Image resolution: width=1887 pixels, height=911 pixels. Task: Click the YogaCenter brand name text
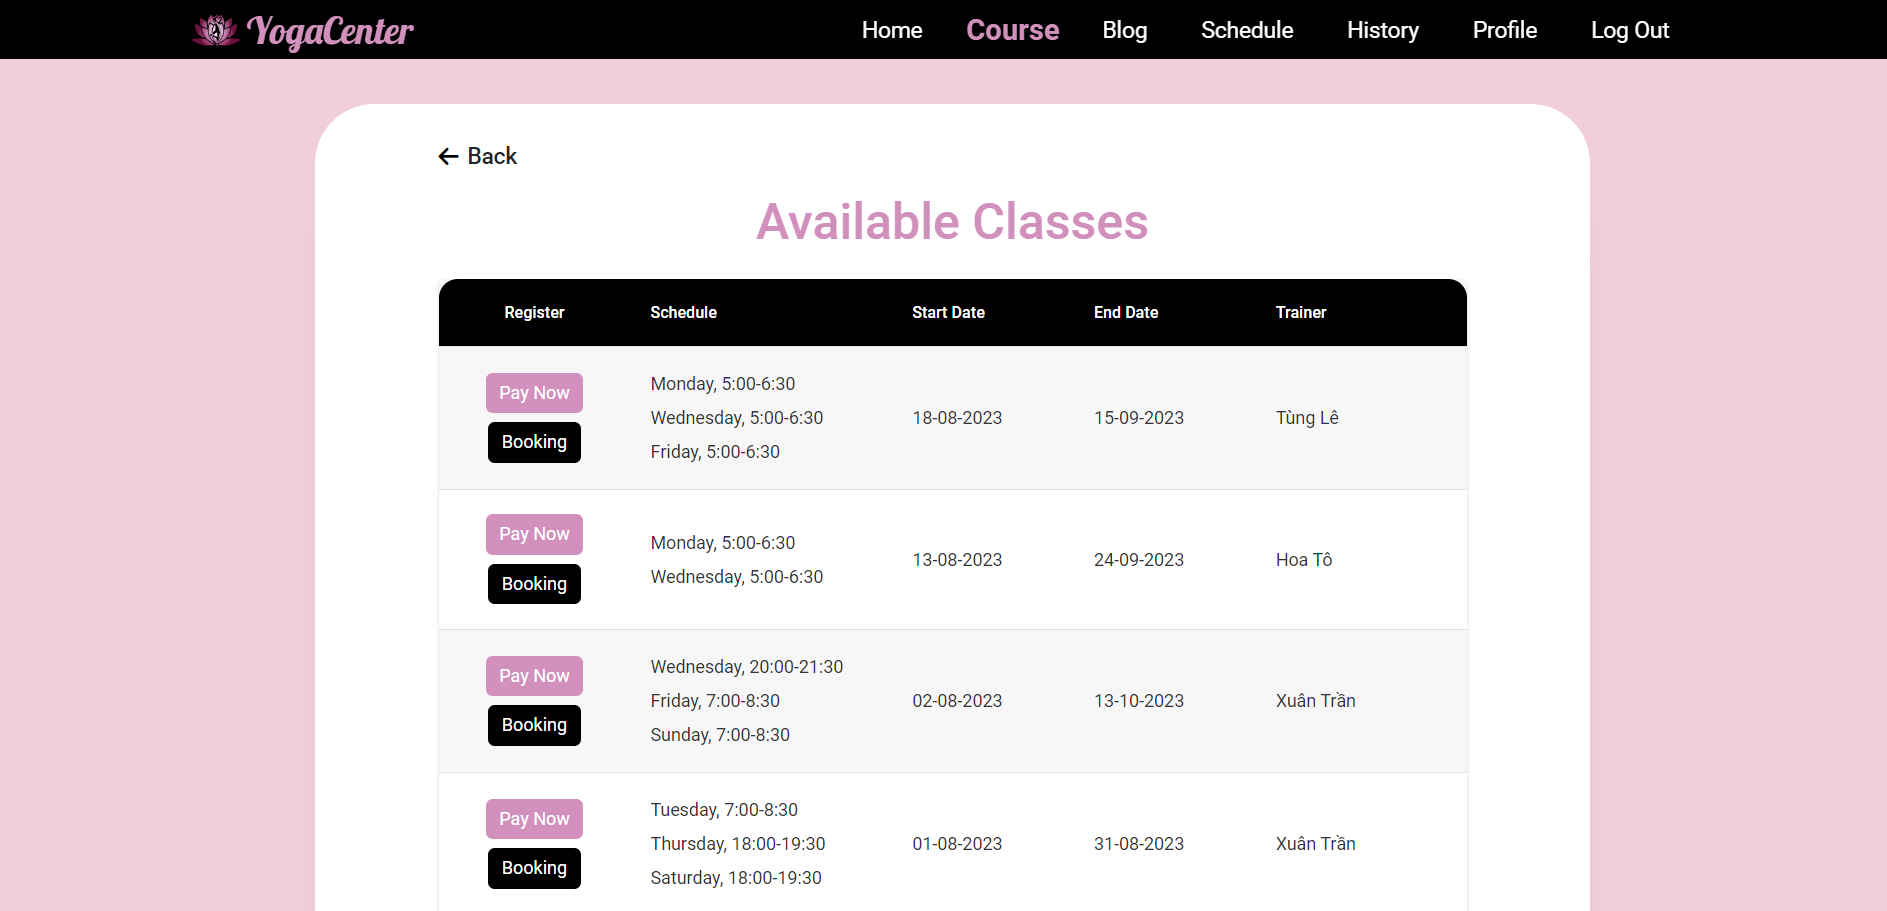point(330,31)
